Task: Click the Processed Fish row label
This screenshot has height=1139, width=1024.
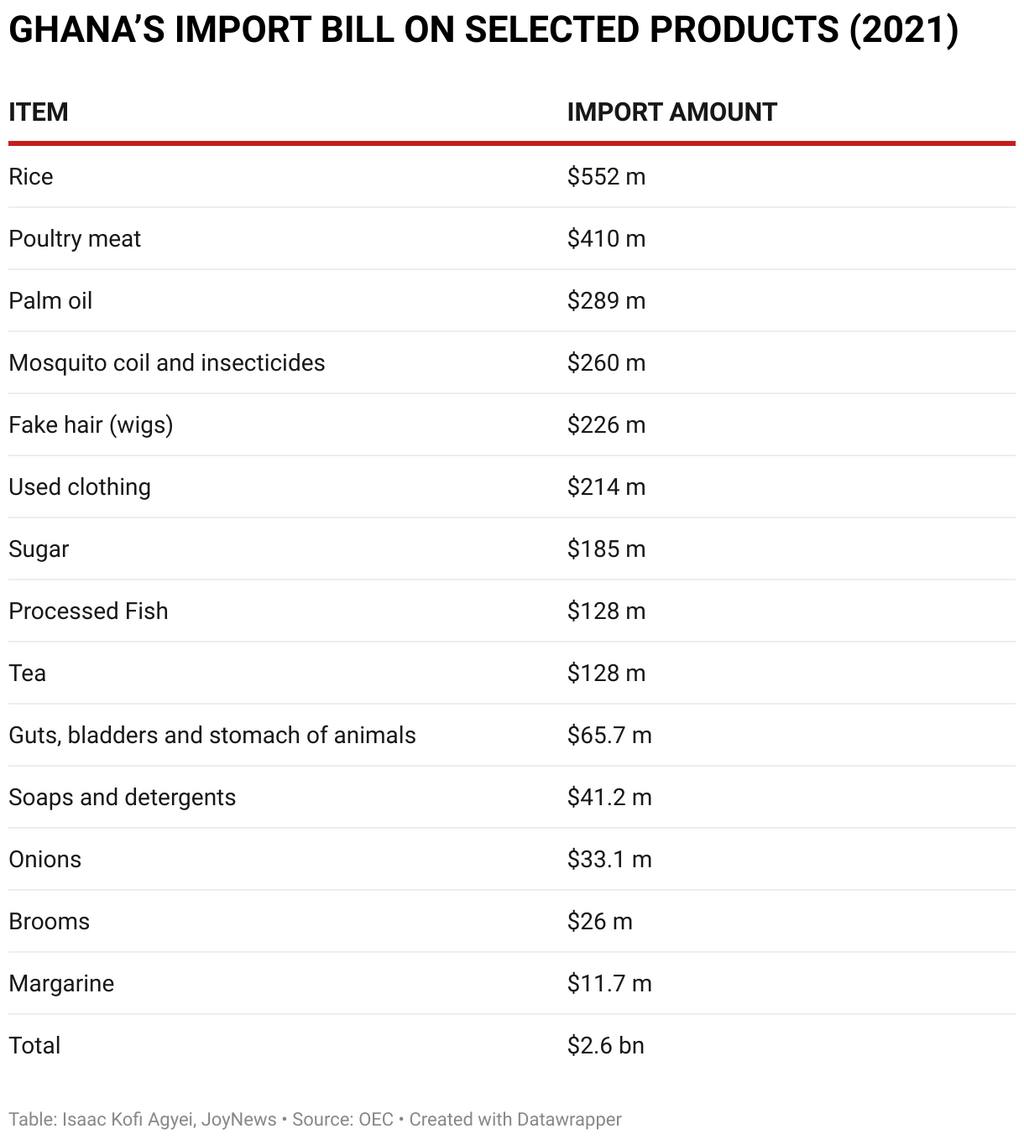Action: (88, 611)
